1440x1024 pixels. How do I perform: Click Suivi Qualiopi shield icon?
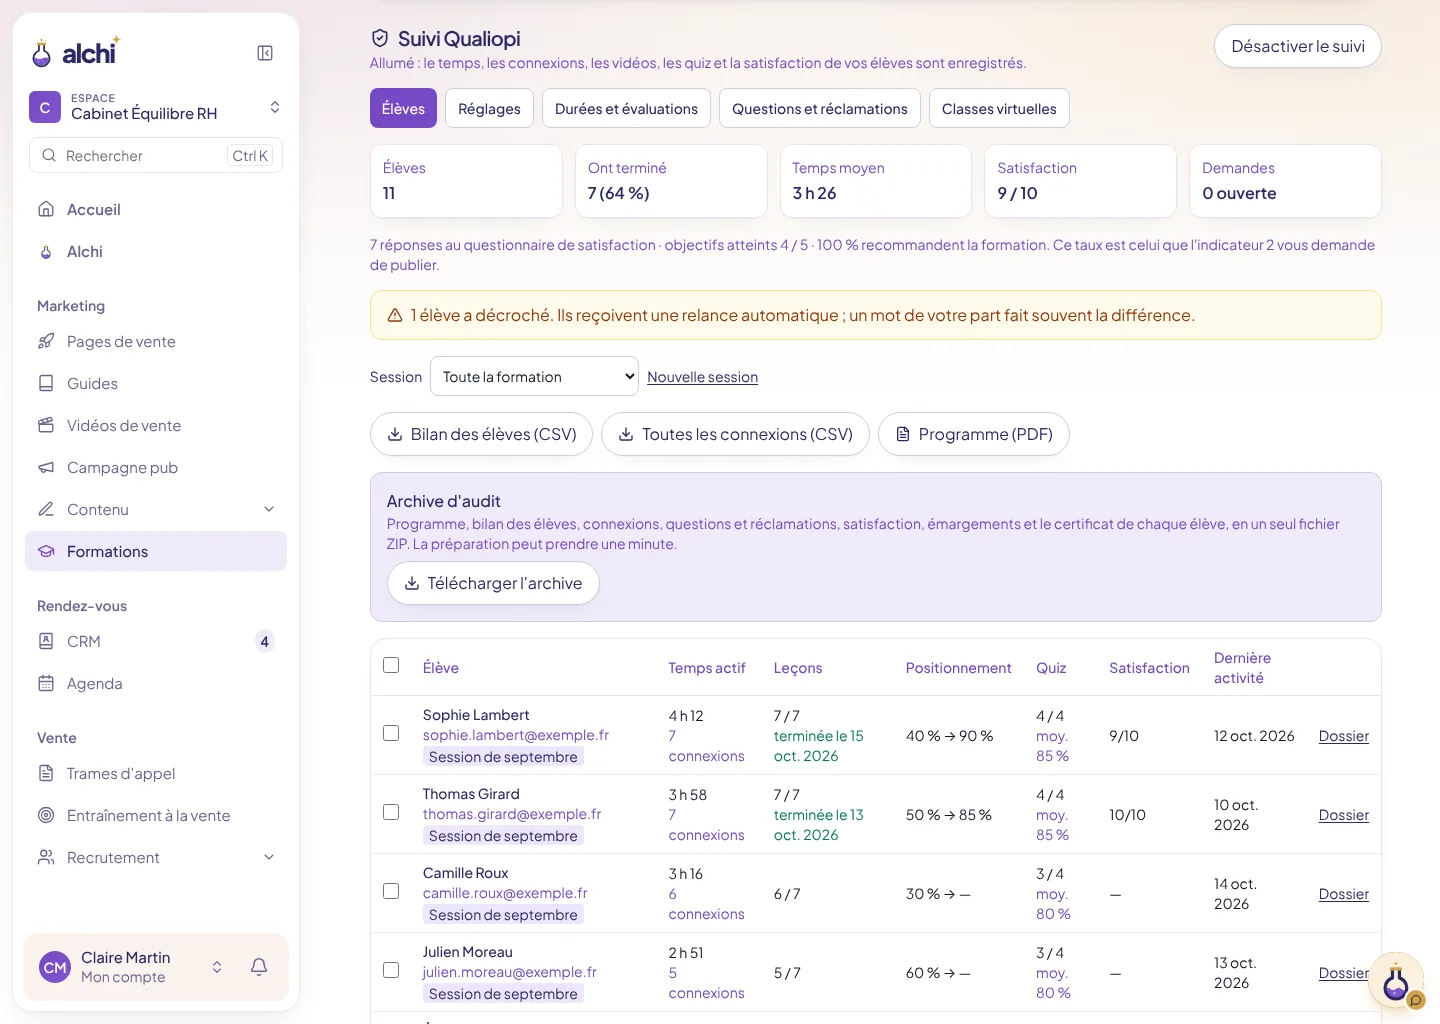pyautogui.click(x=380, y=38)
